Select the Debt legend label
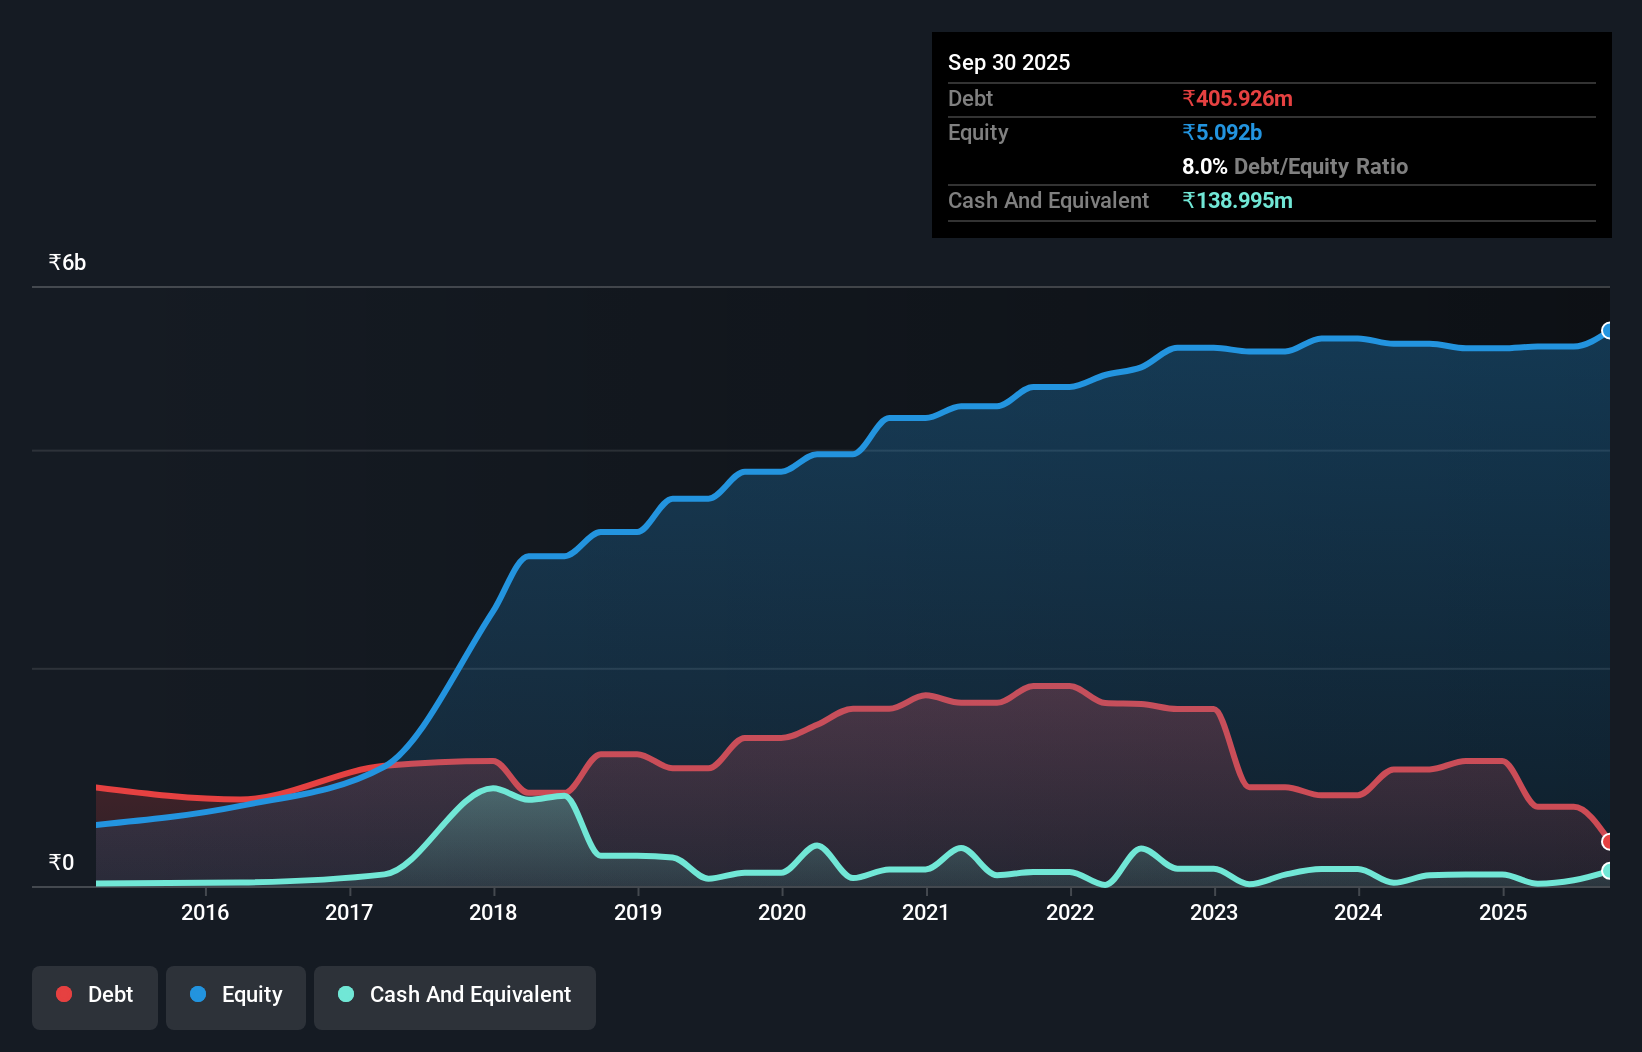This screenshot has height=1052, width=1642. pyautogui.click(x=110, y=994)
